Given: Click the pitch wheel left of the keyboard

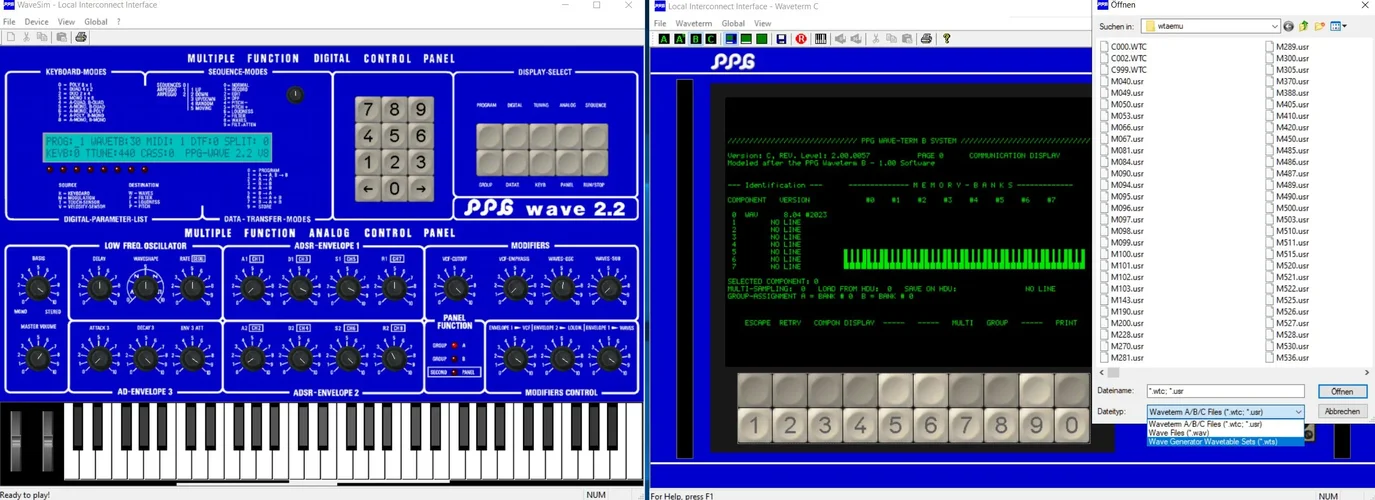Looking at the screenshot, I should pos(16,440).
